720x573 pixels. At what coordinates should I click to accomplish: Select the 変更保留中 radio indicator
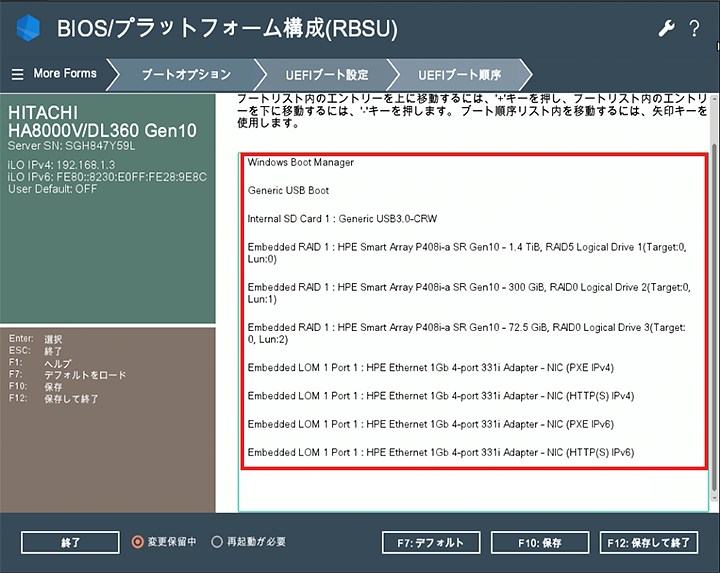click(x=137, y=542)
